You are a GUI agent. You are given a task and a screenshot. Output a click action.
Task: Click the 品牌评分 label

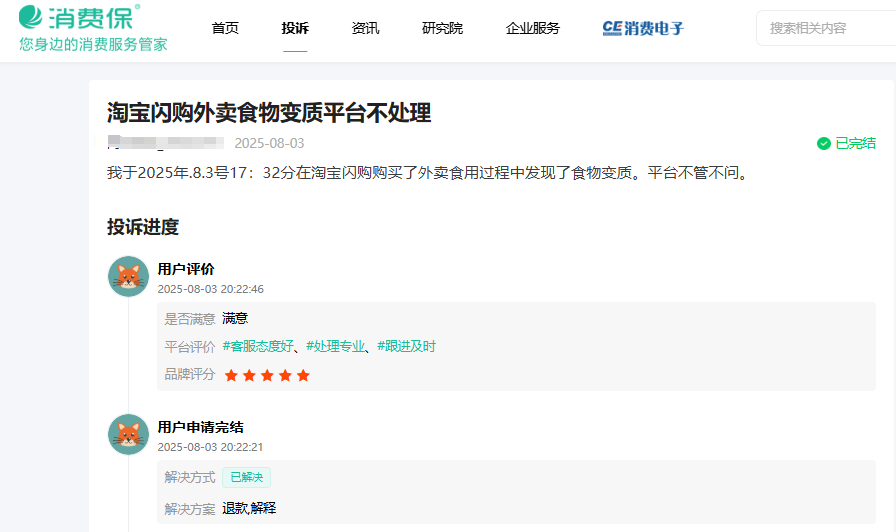click(190, 374)
